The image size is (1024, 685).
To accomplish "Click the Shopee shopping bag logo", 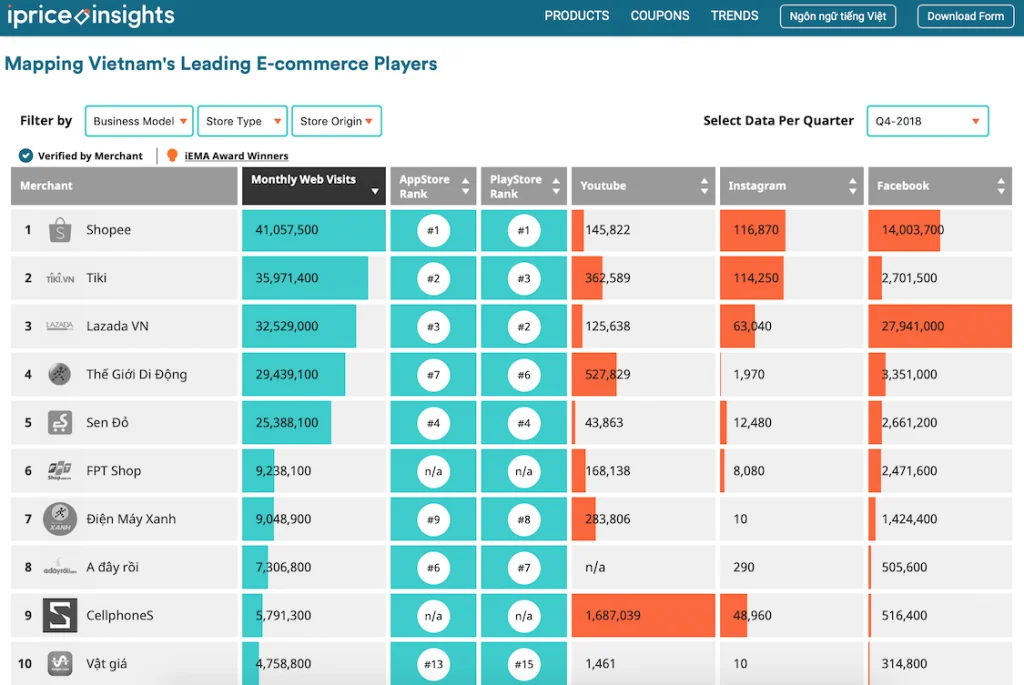I will (60, 229).
